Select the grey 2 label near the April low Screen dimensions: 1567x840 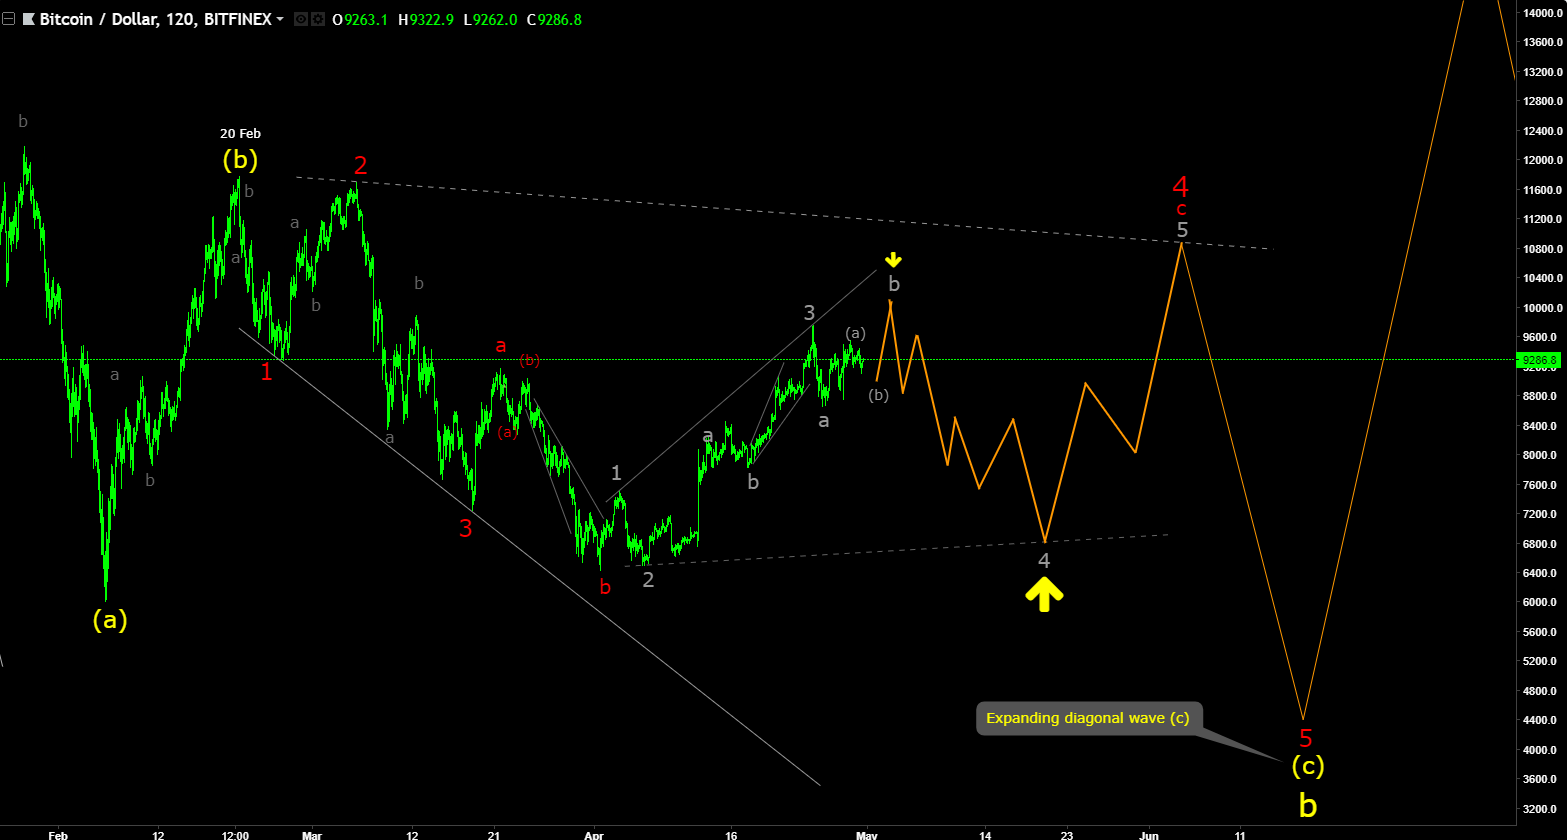(648, 579)
